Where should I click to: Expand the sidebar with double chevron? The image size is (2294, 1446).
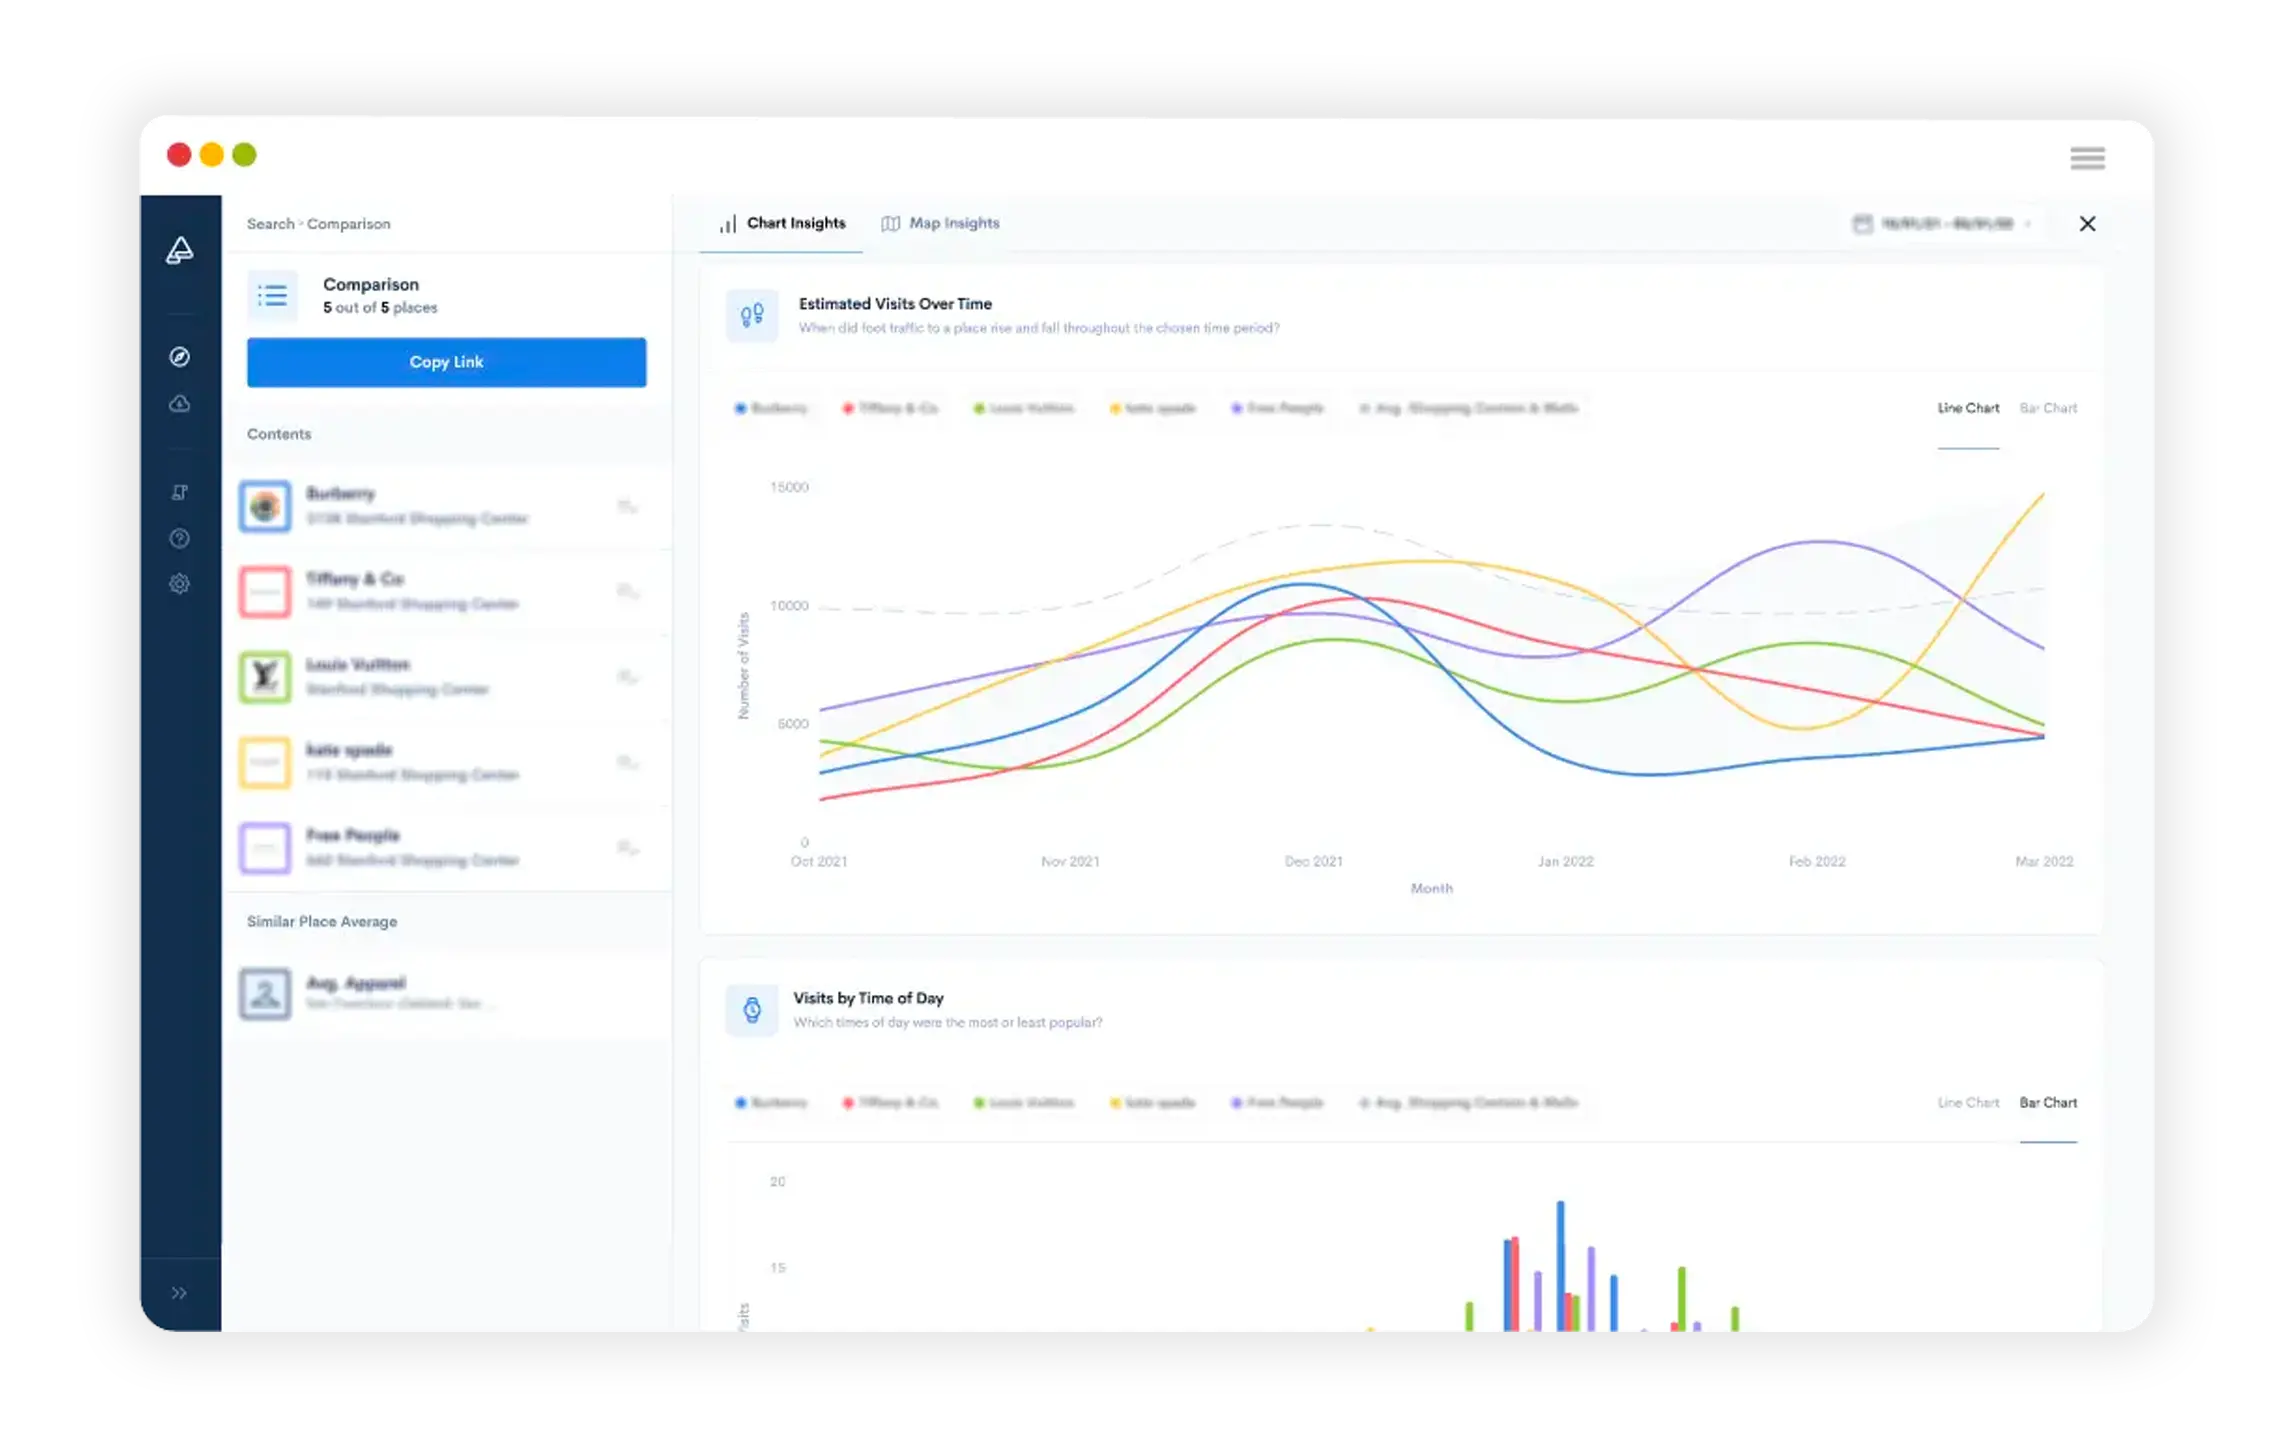180,1293
